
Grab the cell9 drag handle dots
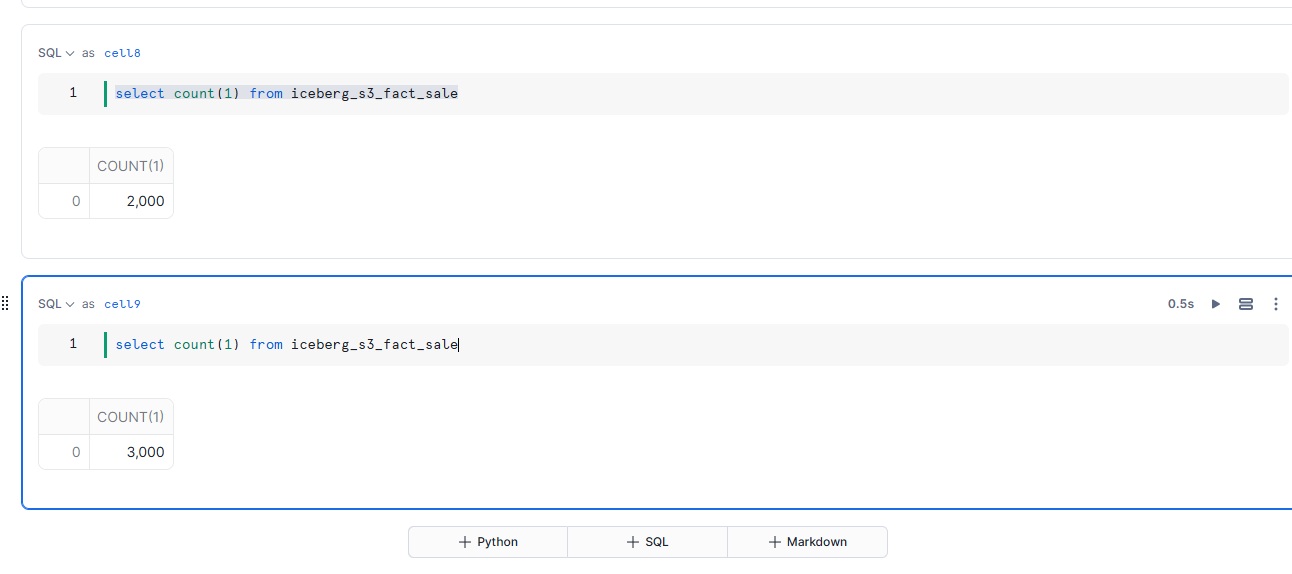(x=5, y=303)
